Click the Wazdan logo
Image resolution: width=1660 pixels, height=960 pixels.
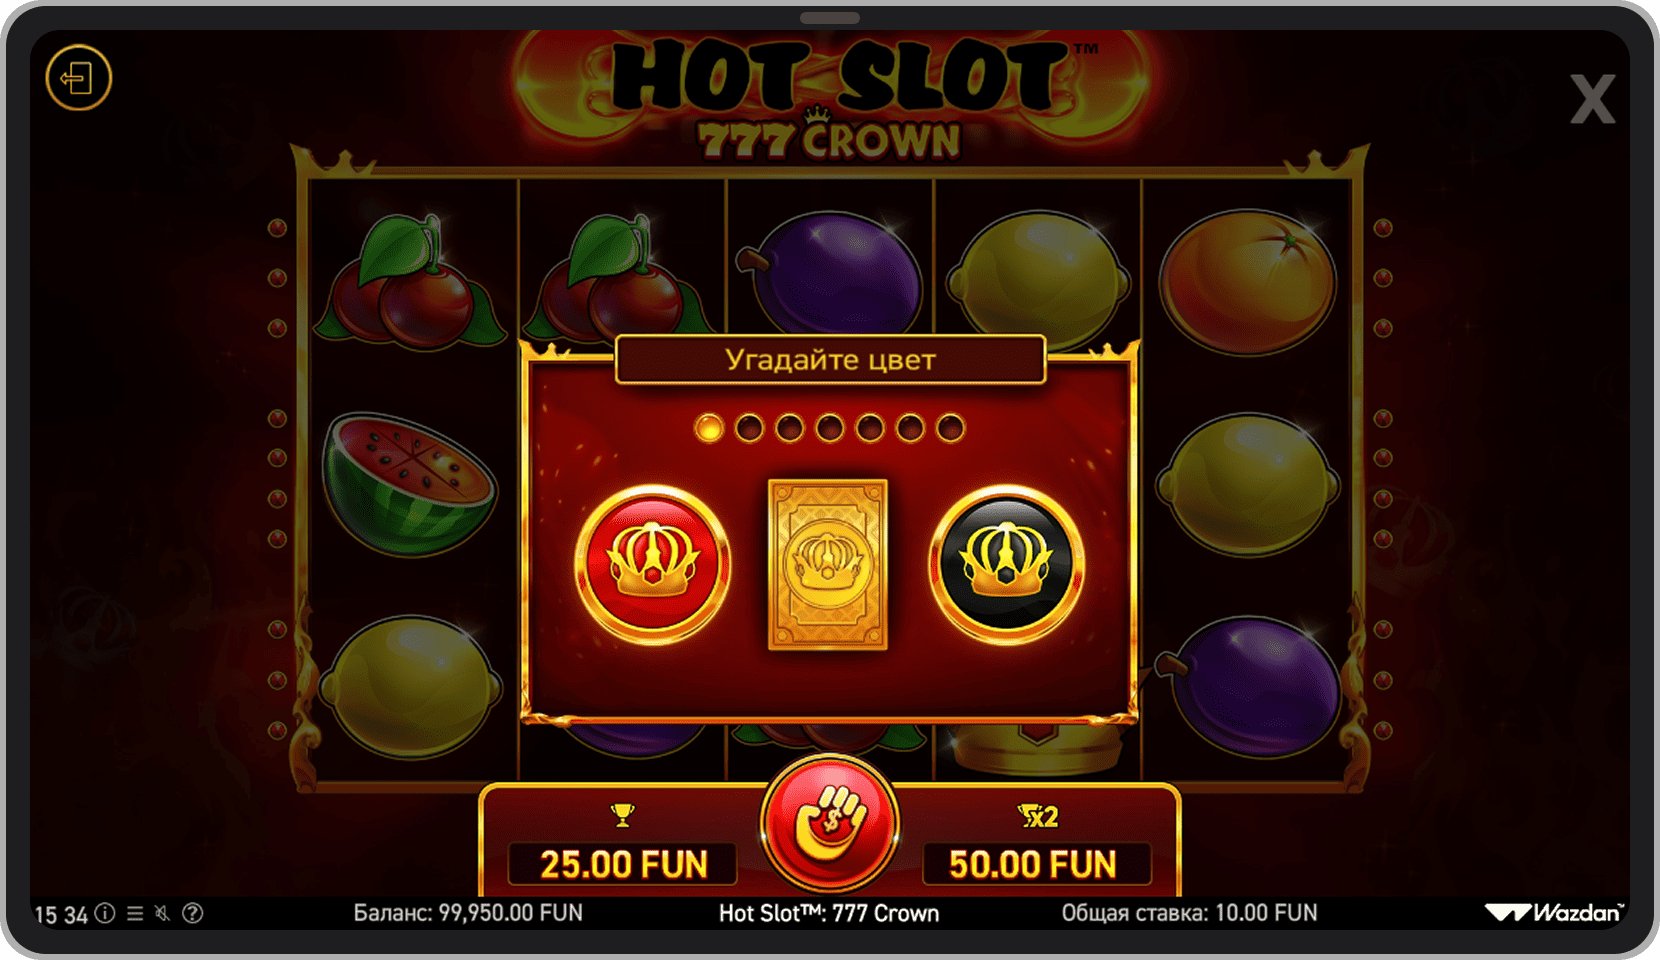pyautogui.click(x=1554, y=912)
